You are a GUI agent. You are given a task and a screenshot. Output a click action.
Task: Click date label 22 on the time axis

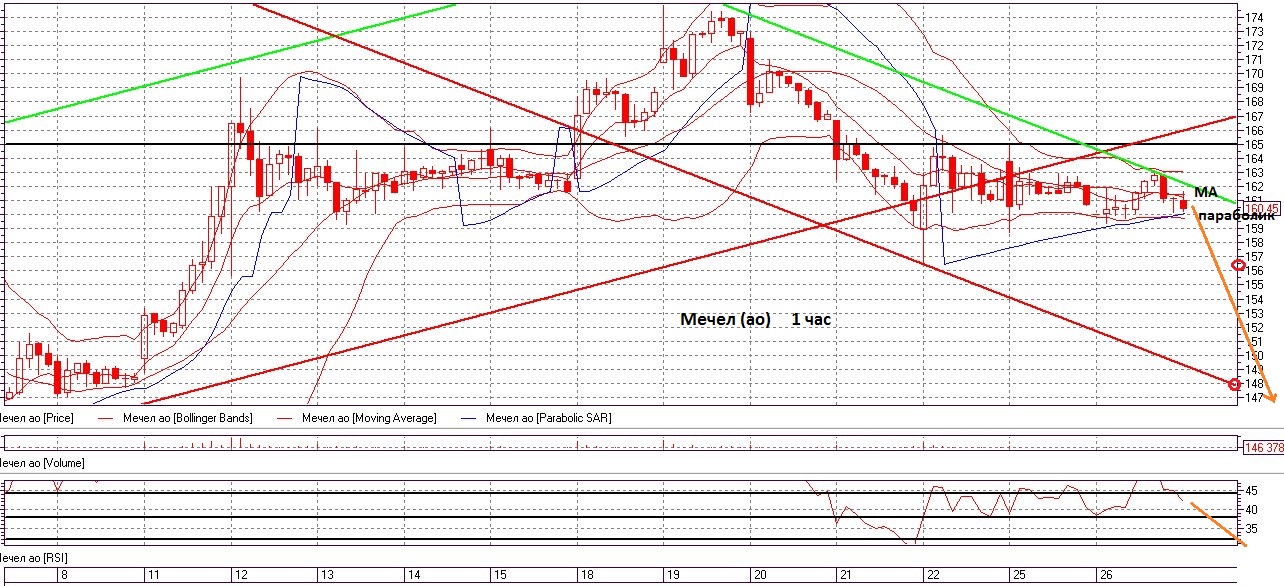[933, 576]
